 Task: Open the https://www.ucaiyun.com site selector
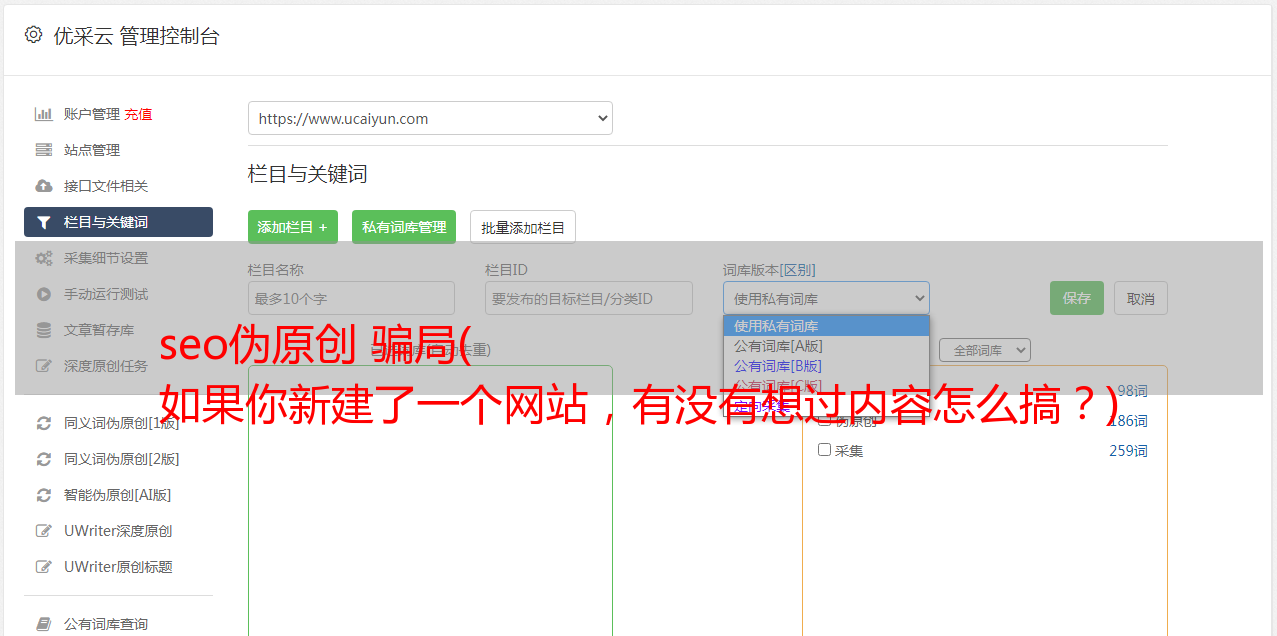[430, 118]
